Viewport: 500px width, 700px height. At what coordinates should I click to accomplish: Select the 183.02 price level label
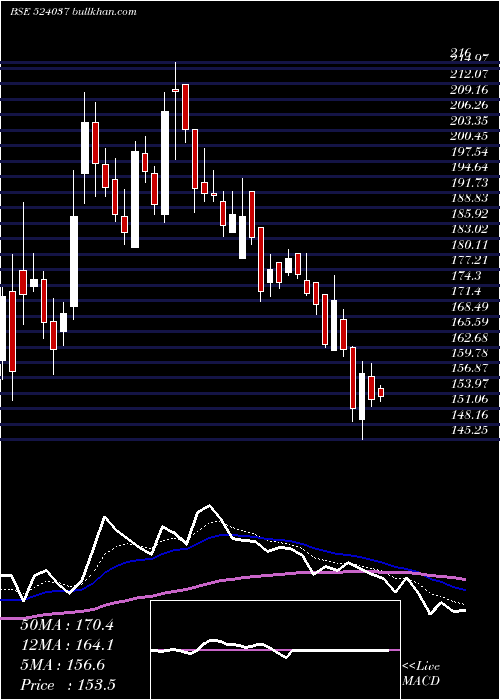click(x=469, y=229)
